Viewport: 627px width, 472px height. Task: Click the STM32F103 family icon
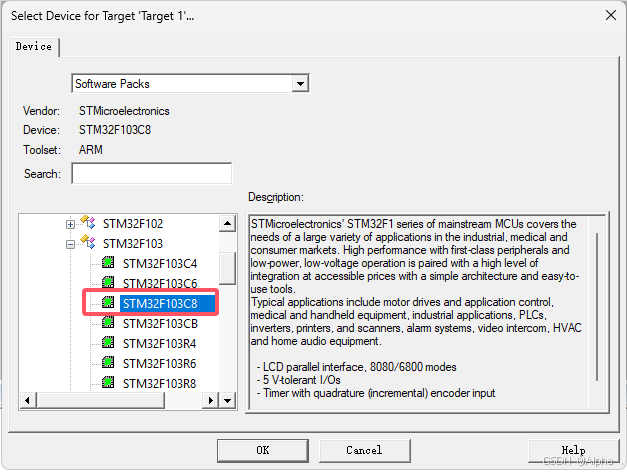pyautogui.click(x=88, y=242)
